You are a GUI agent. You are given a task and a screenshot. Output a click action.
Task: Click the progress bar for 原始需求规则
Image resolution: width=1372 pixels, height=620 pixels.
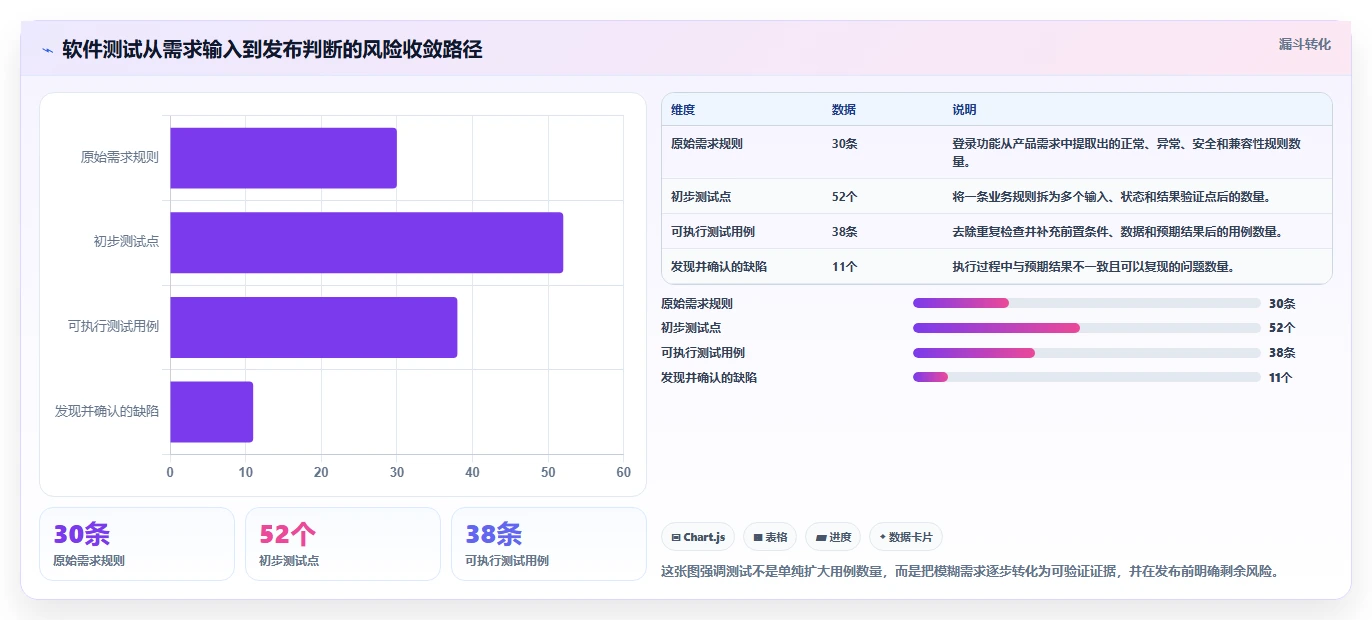(1086, 303)
